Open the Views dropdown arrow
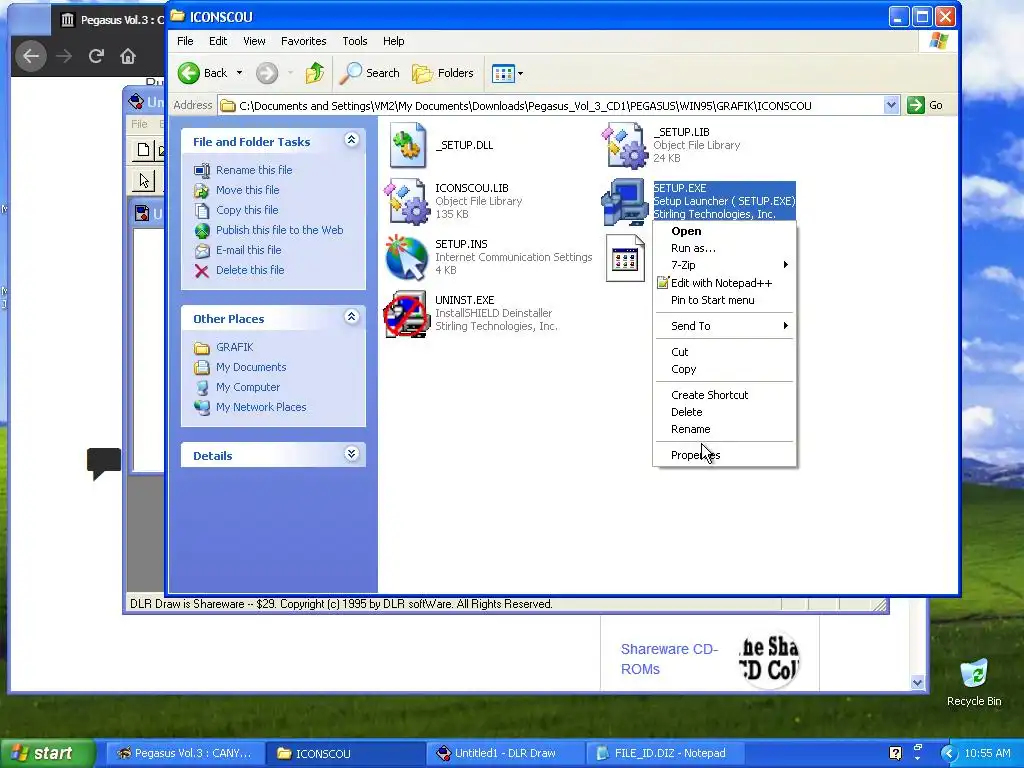 click(520, 73)
